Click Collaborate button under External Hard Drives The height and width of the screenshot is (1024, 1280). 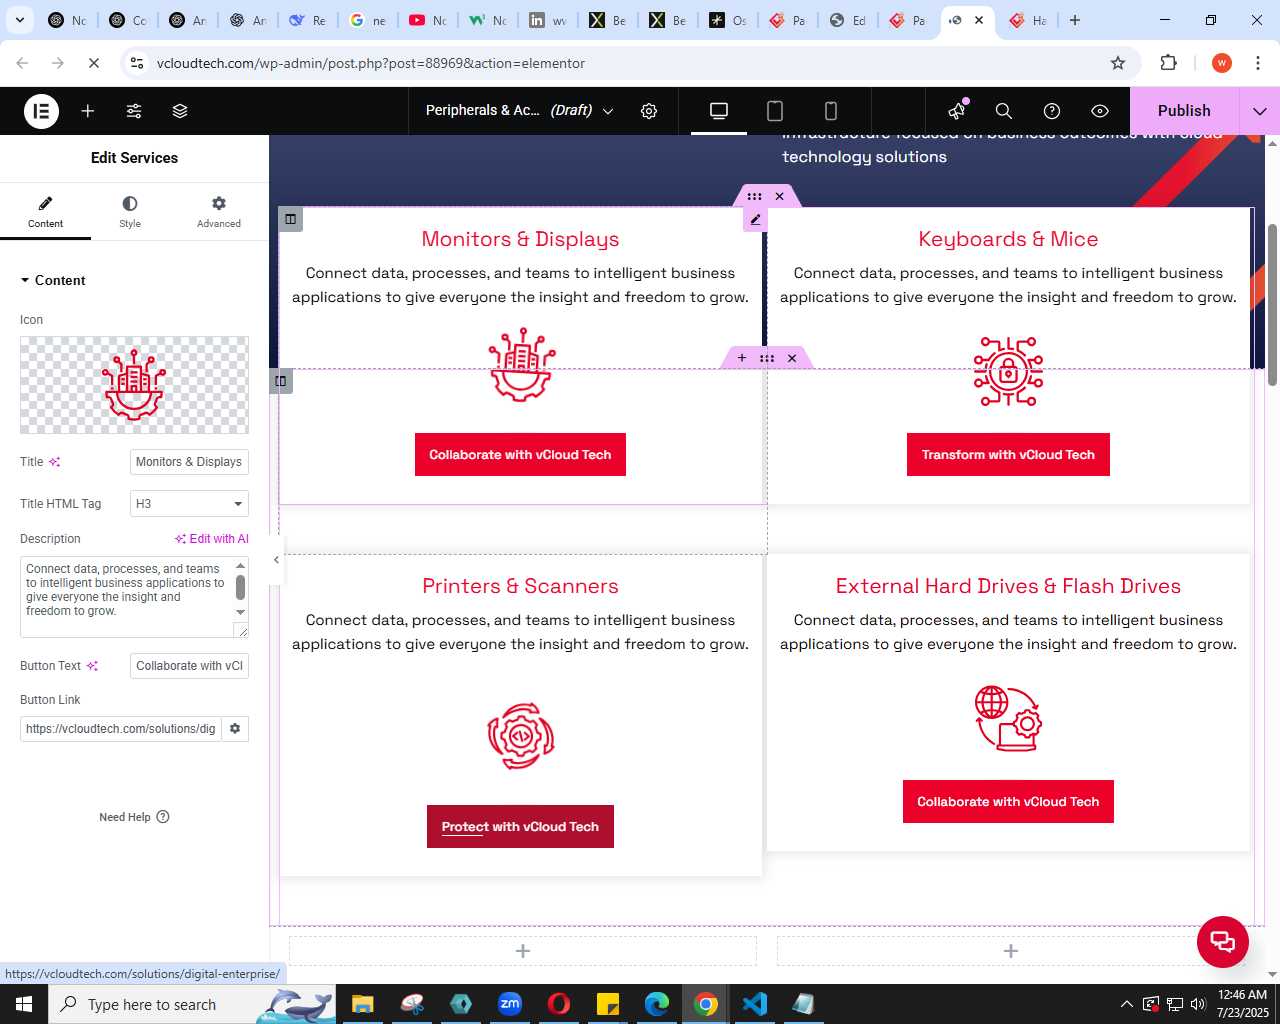(x=1008, y=802)
